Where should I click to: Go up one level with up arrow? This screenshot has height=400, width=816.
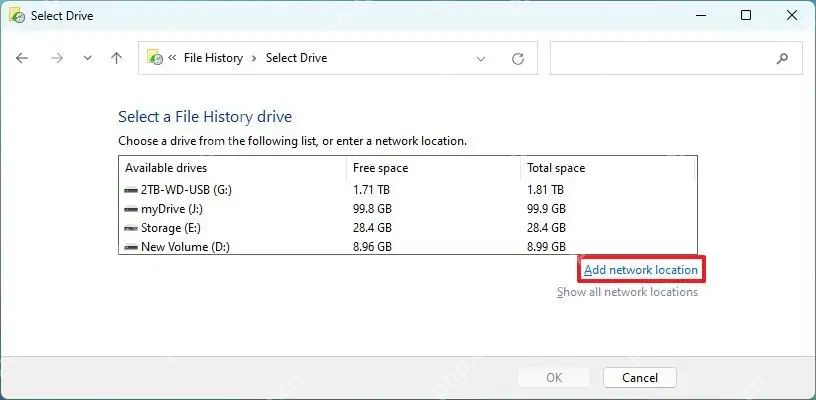point(117,58)
